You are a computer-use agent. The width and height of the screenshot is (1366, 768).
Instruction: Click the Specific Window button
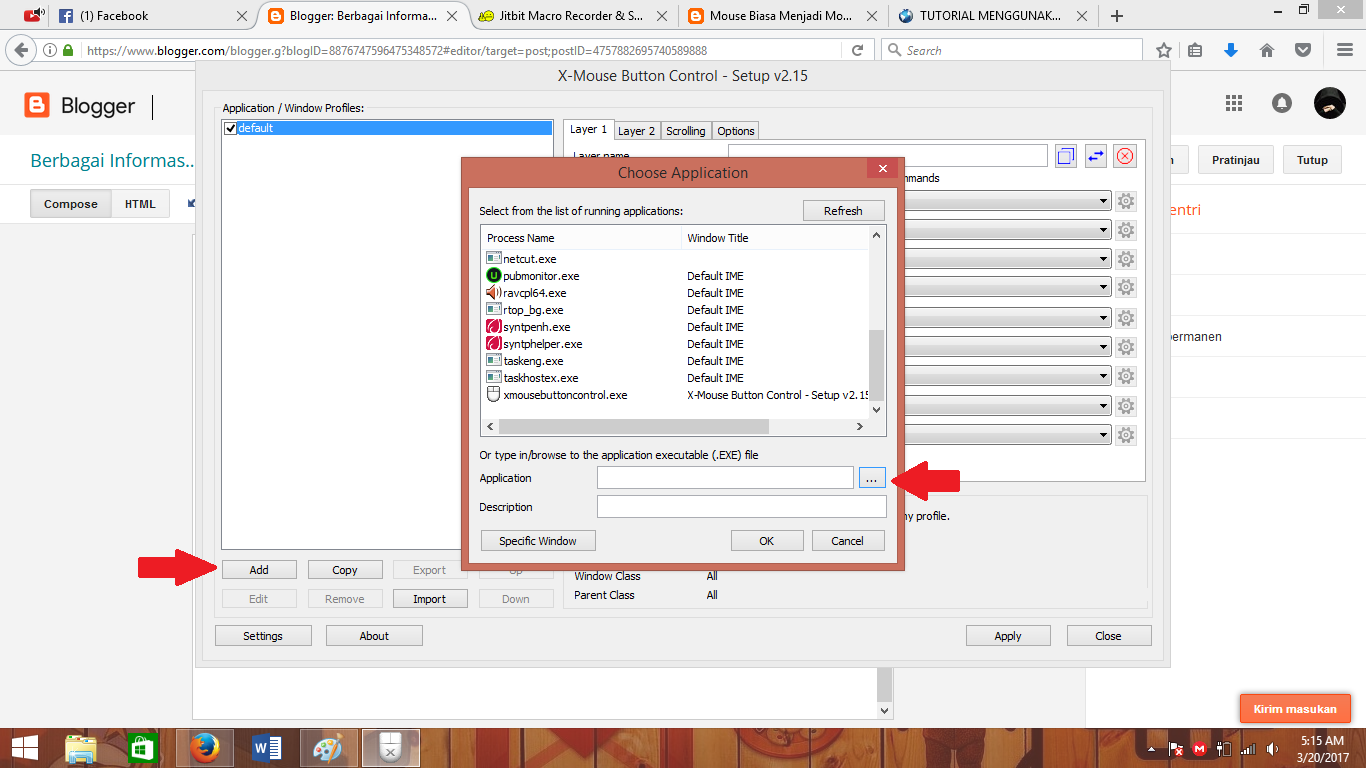(538, 540)
